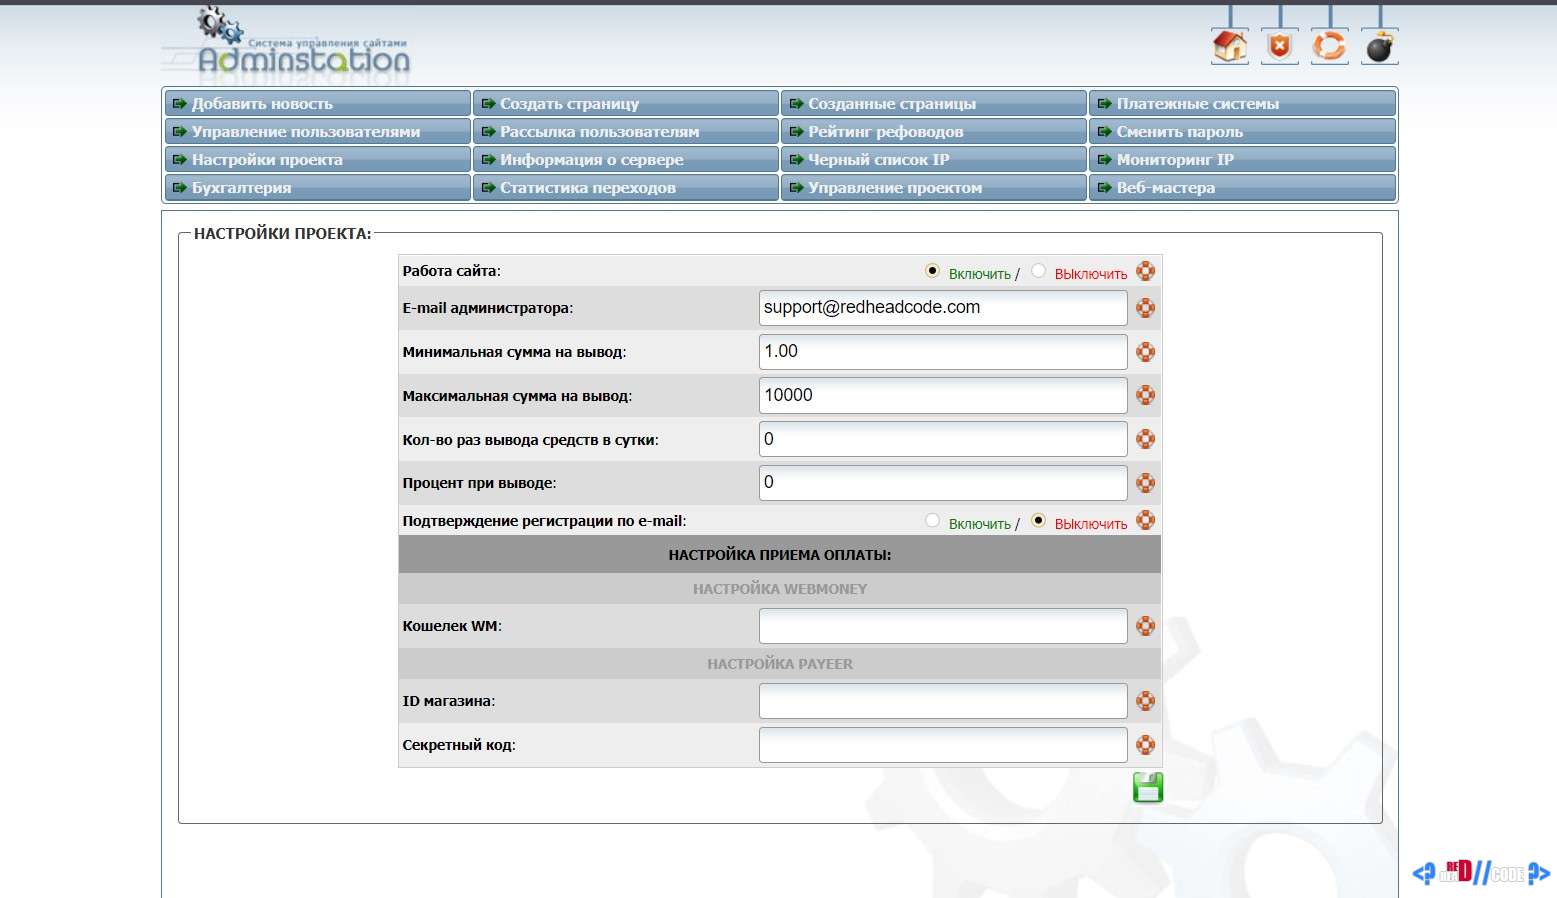
Task: Open Созданные страницы menu item
Action: click(934, 103)
